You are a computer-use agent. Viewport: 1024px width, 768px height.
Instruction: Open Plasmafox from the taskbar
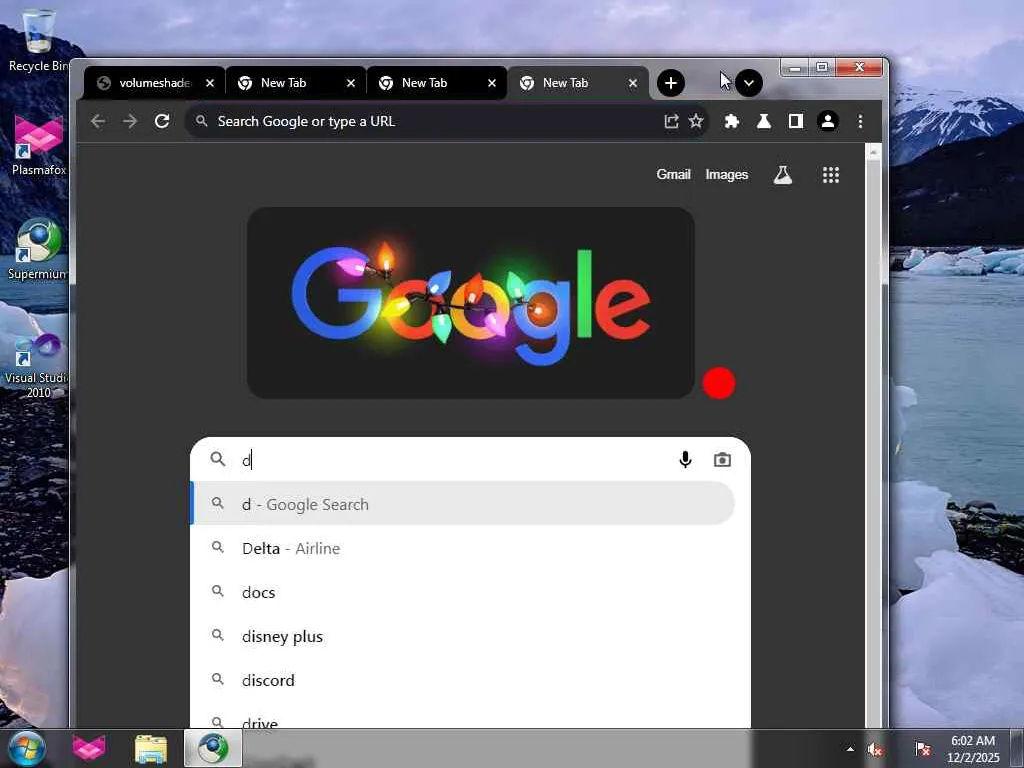point(89,748)
